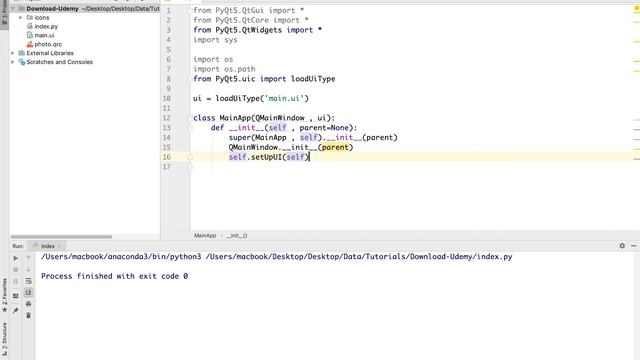Click the Print console output icon
This screenshot has height=360, width=640.
(28, 304)
